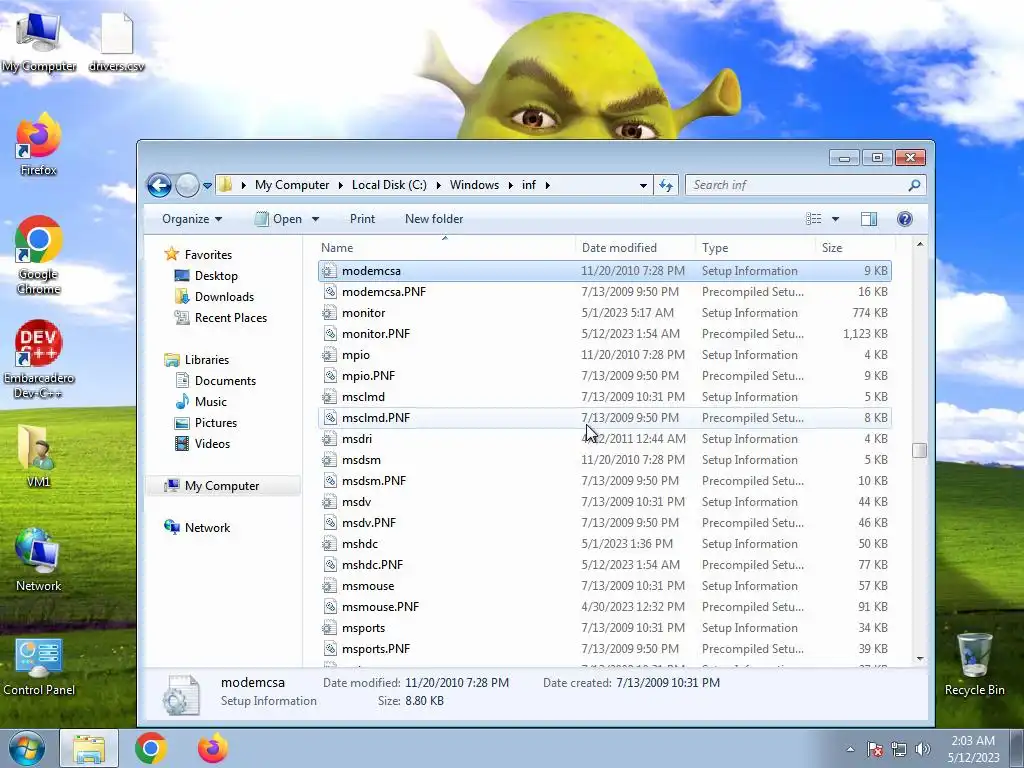
Task: Show hidden tray icons arrow
Action: coord(850,749)
